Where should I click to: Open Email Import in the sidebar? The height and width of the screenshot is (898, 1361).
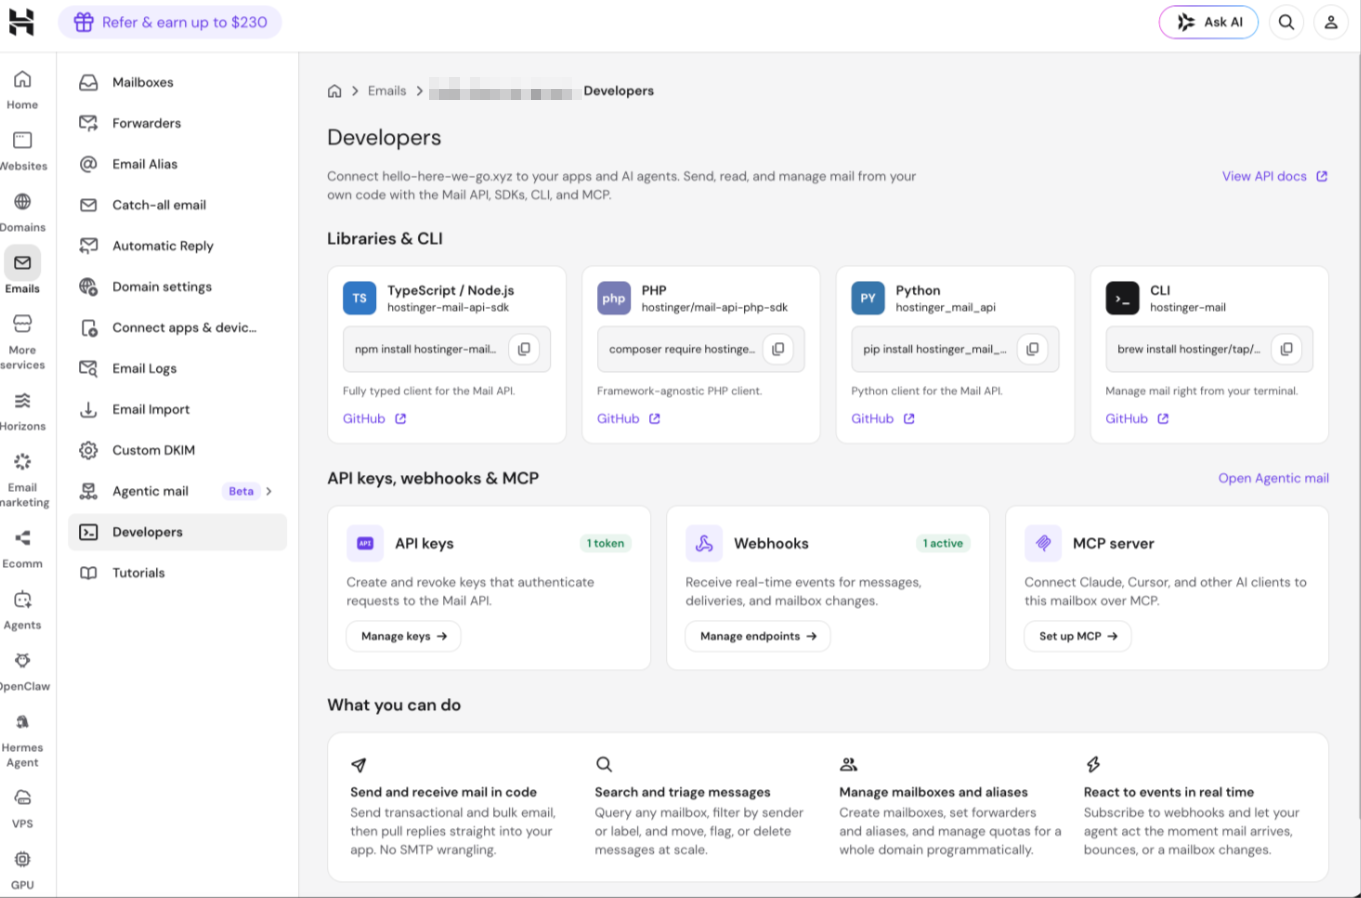pos(177,409)
